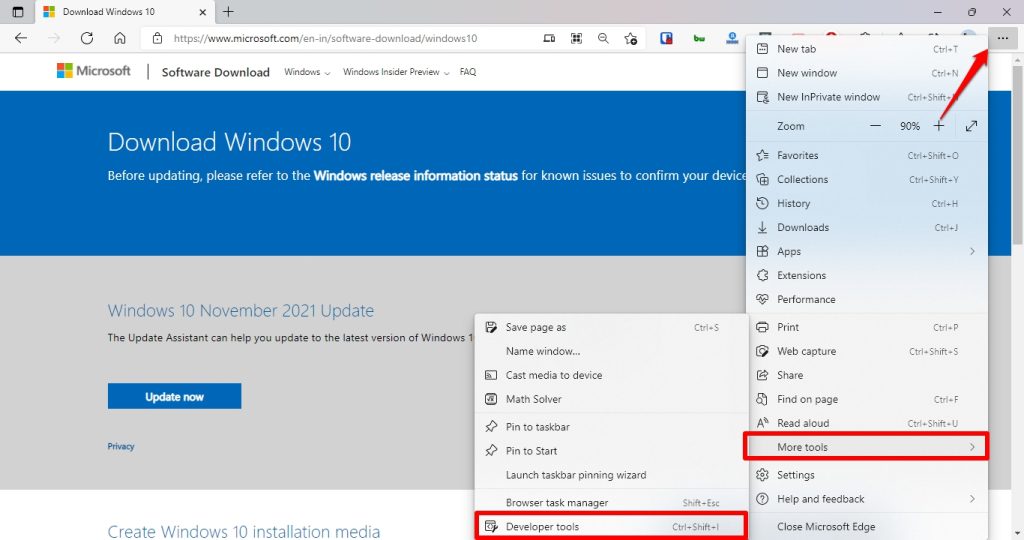Choose Close Microsoft Edge
The image size is (1024, 540).
click(866, 527)
